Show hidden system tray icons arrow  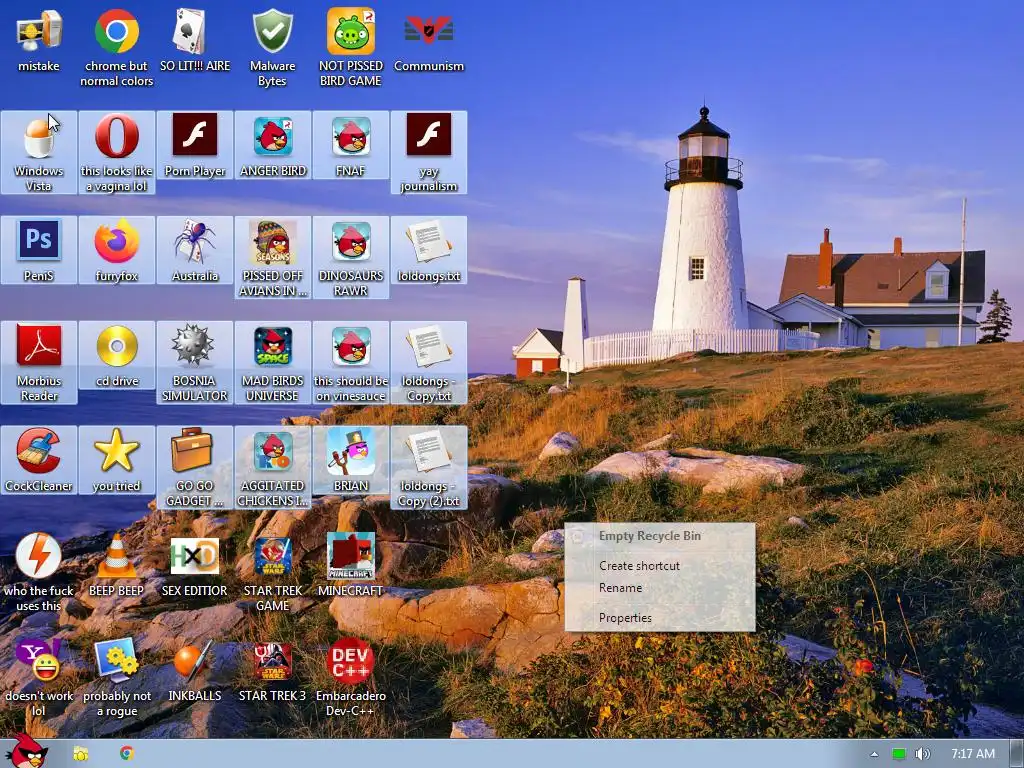pos(874,754)
